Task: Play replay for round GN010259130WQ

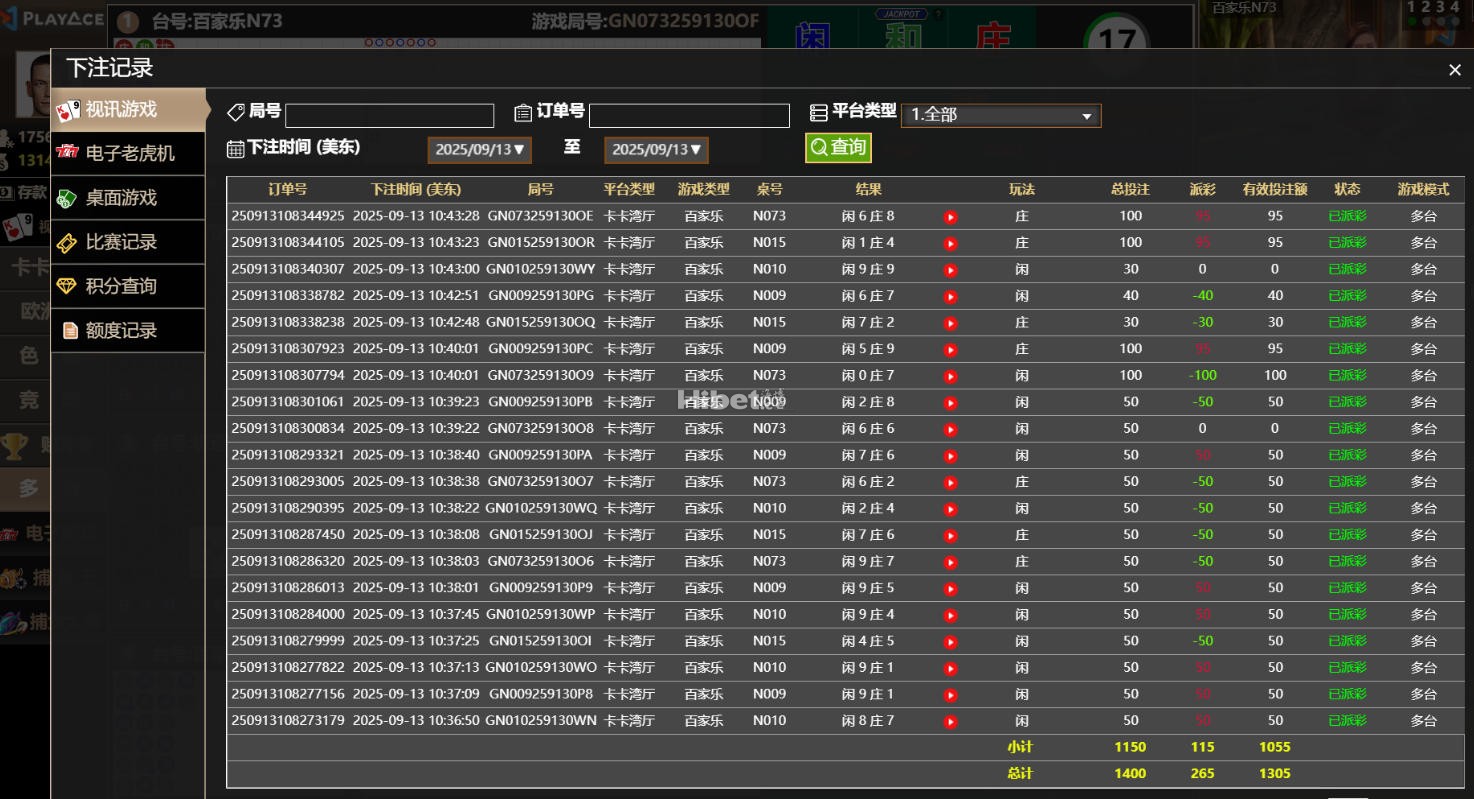Action: pyautogui.click(x=950, y=509)
